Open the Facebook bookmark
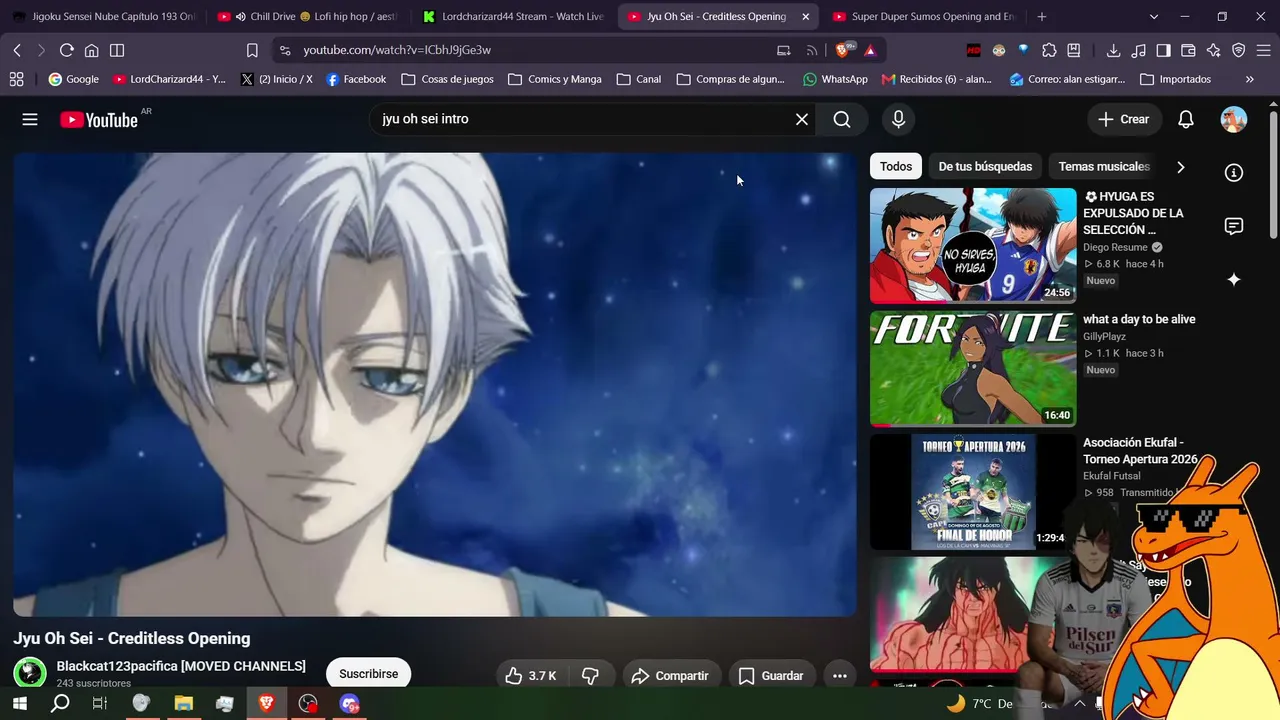Image resolution: width=1280 pixels, height=720 pixels. [356, 79]
